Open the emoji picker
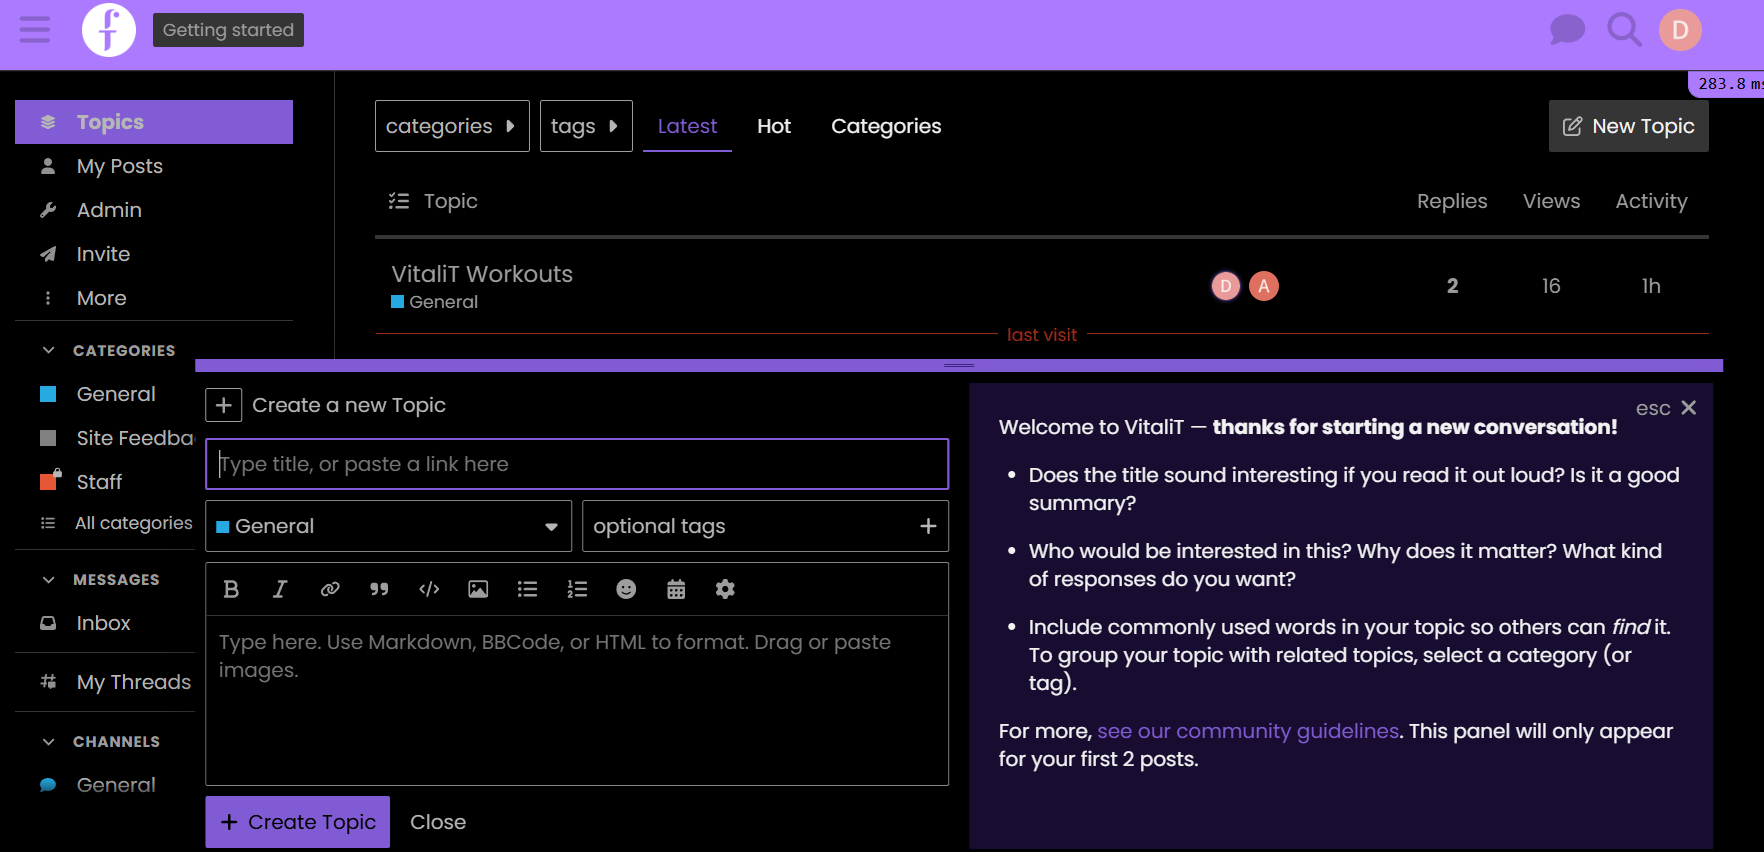This screenshot has width=1764, height=852. tap(626, 589)
